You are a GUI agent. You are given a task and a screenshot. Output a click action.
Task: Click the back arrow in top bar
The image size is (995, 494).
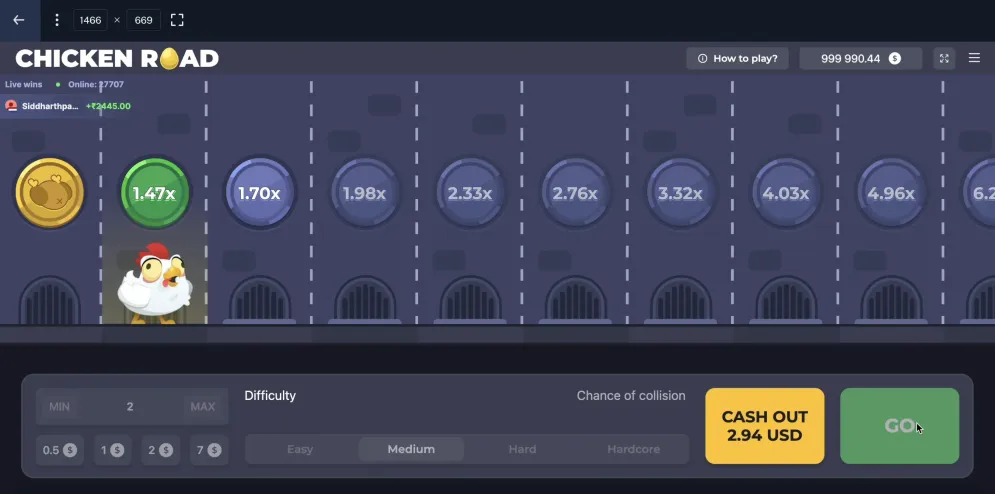[x=18, y=20]
